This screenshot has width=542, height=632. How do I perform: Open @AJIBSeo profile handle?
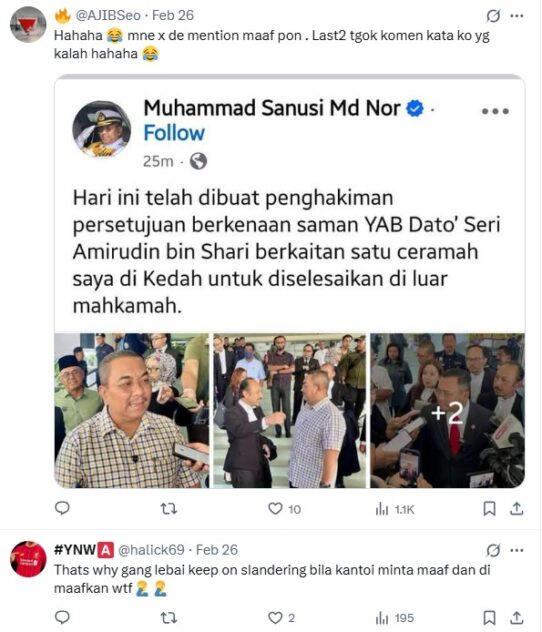pyautogui.click(x=108, y=15)
